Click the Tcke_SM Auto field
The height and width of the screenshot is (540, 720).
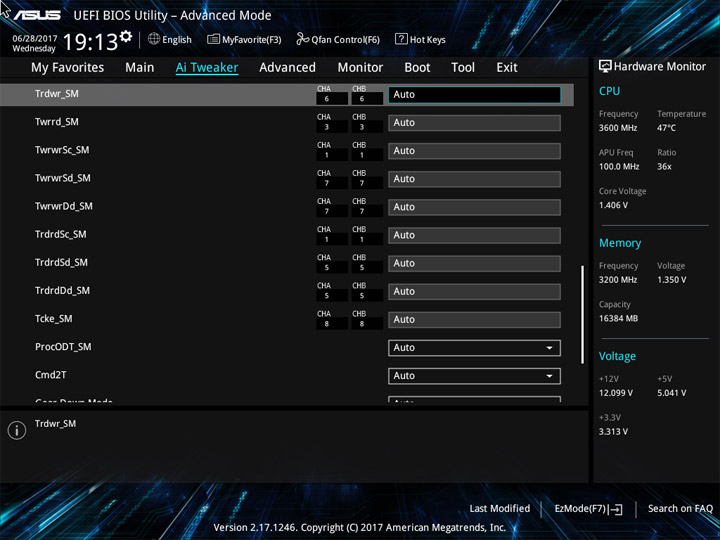pos(474,320)
